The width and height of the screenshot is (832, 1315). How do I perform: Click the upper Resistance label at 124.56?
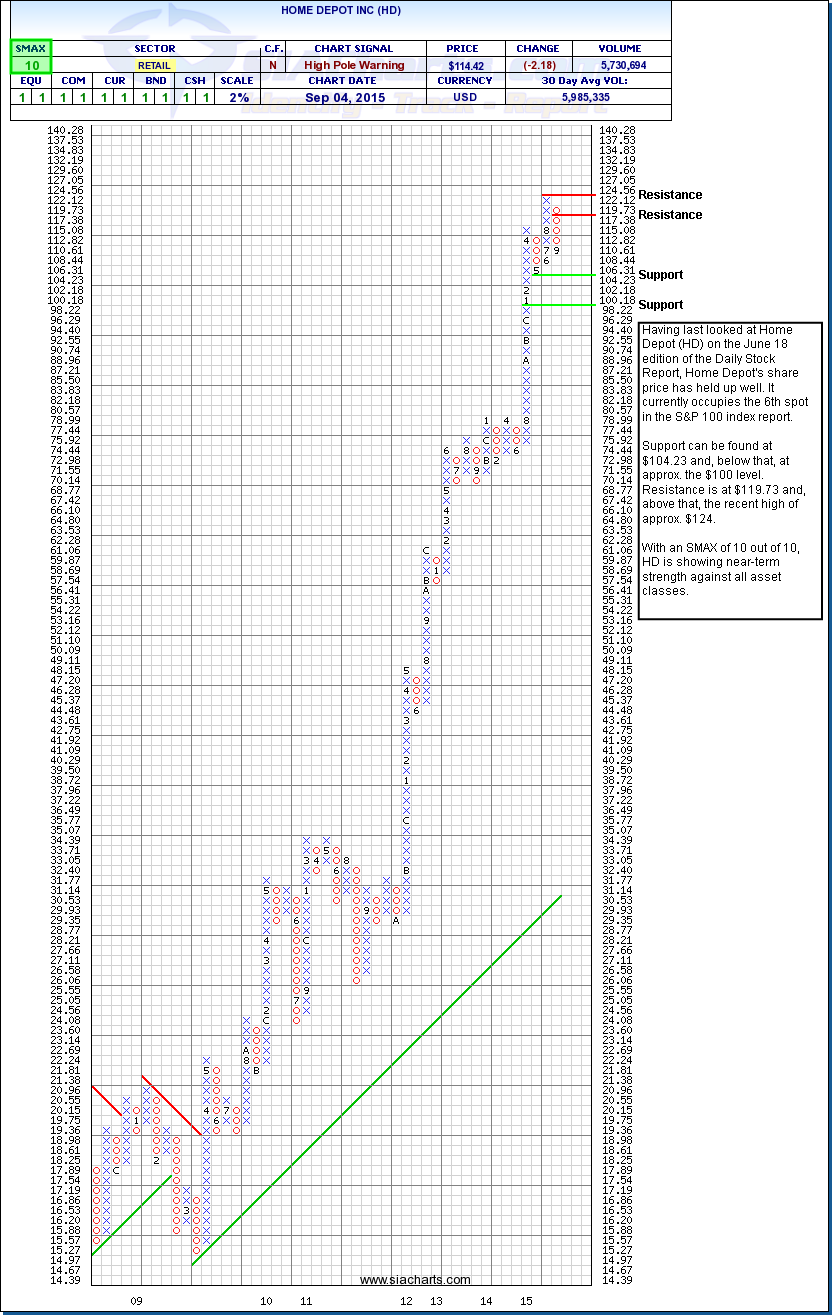[x=670, y=195]
